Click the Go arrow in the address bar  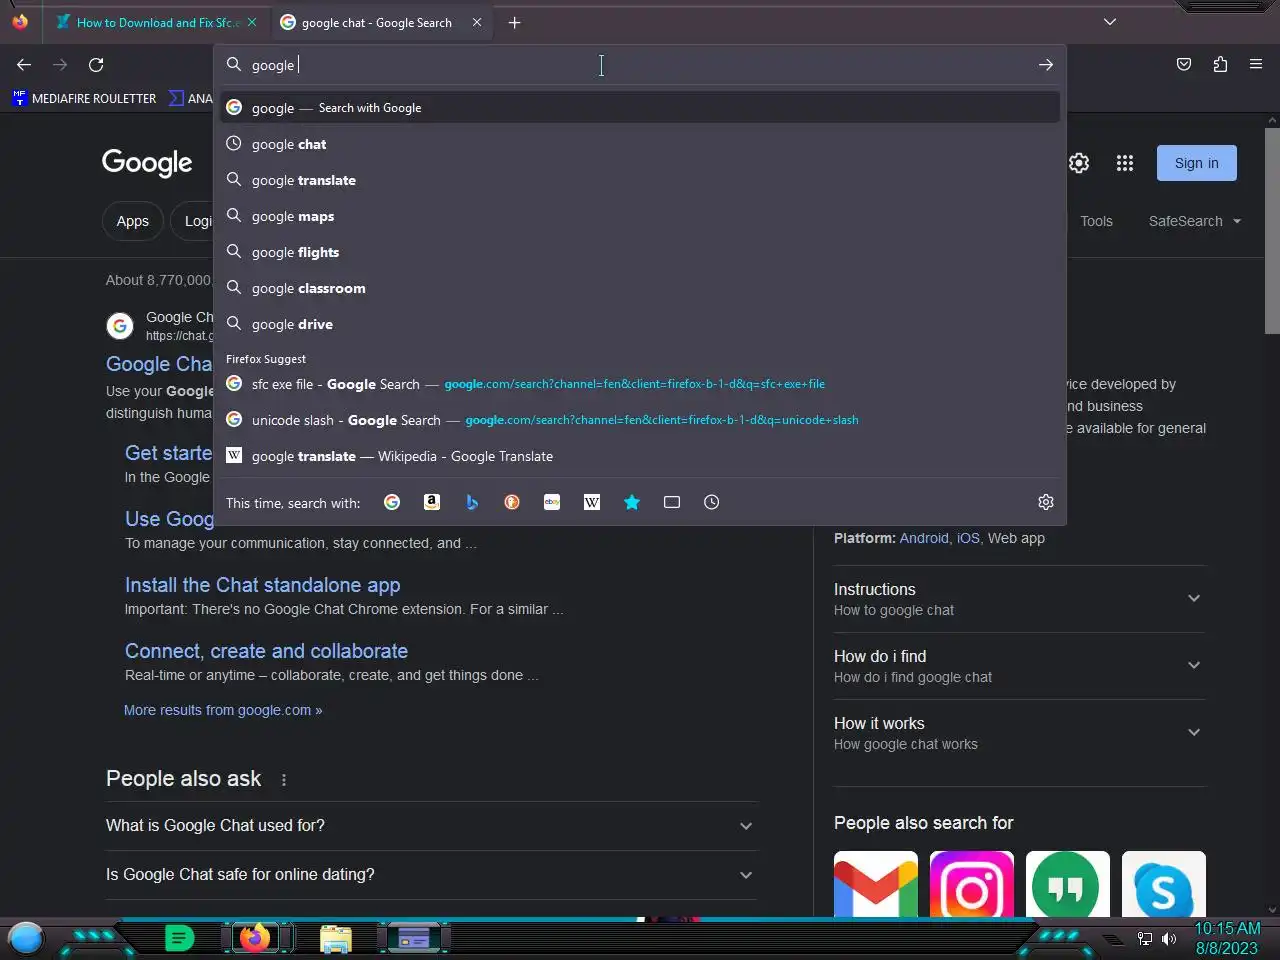click(x=1046, y=65)
